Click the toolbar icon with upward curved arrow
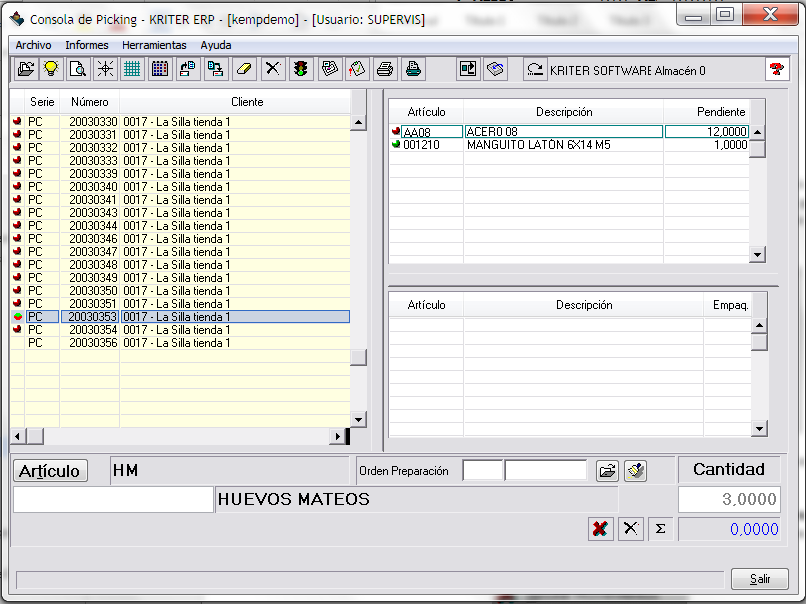The width and height of the screenshot is (806, 604). [x=188, y=69]
